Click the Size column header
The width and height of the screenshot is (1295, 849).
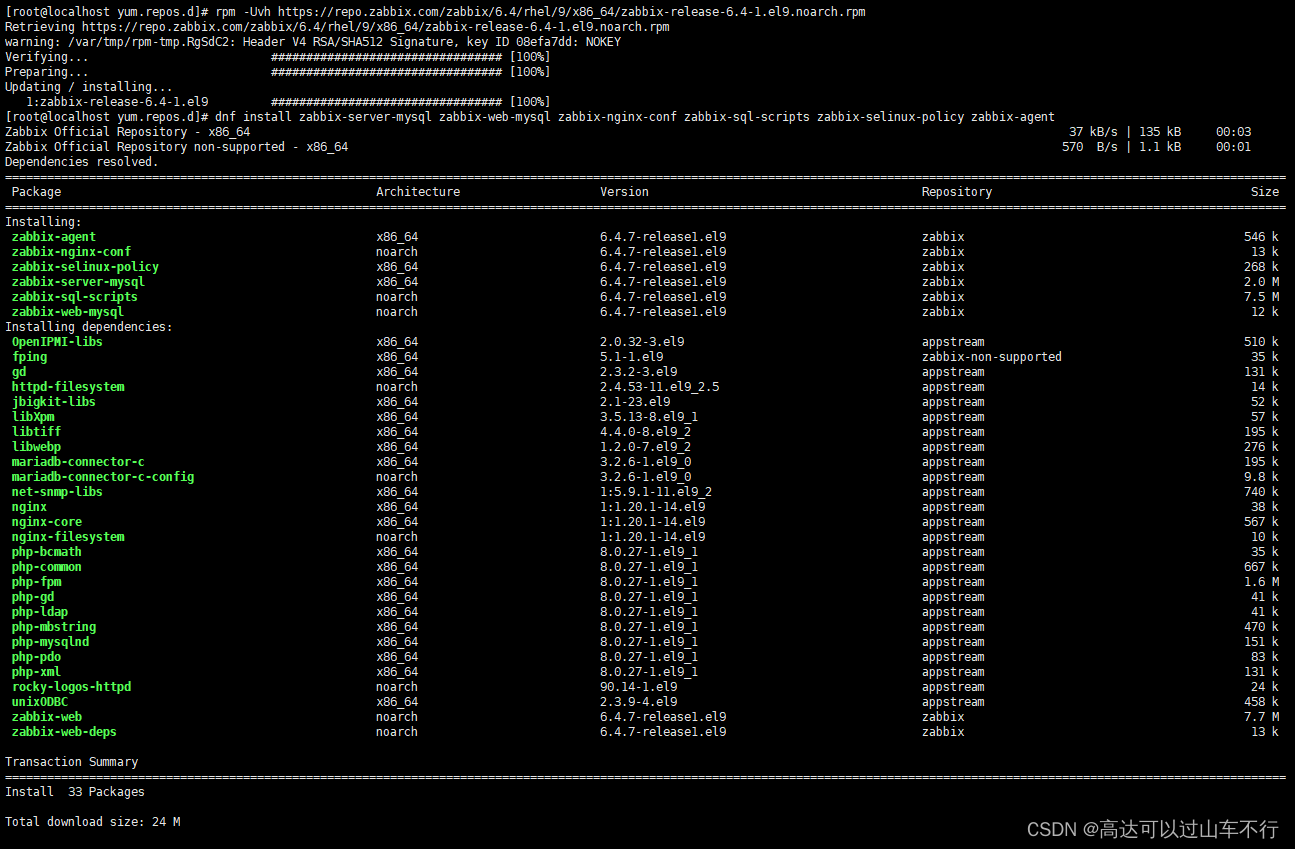pyautogui.click(x=1265, y=192)
